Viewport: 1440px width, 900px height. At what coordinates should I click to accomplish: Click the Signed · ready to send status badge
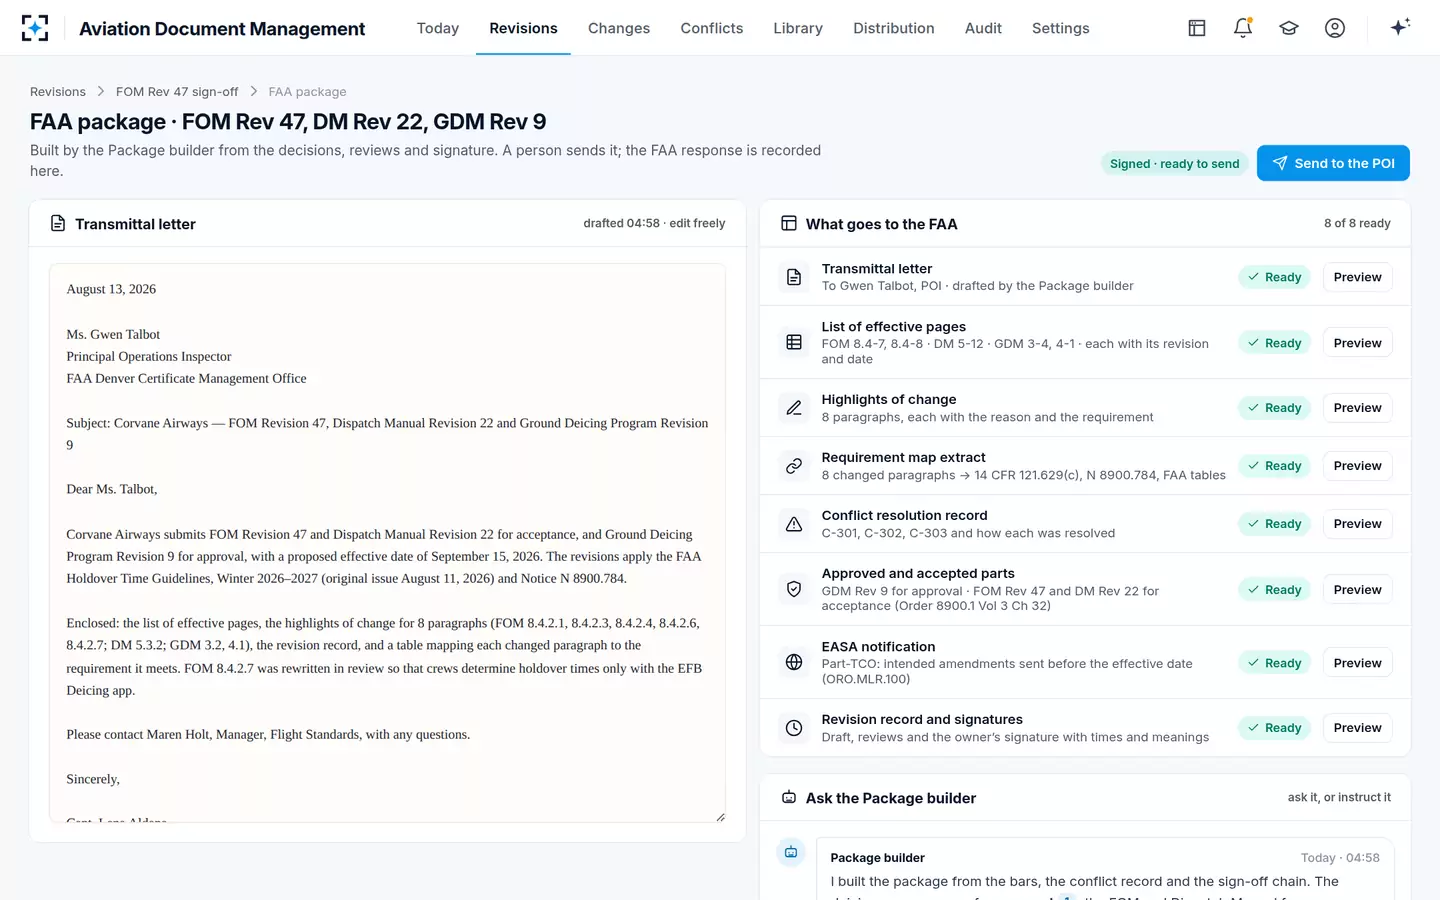point(1174,164)
